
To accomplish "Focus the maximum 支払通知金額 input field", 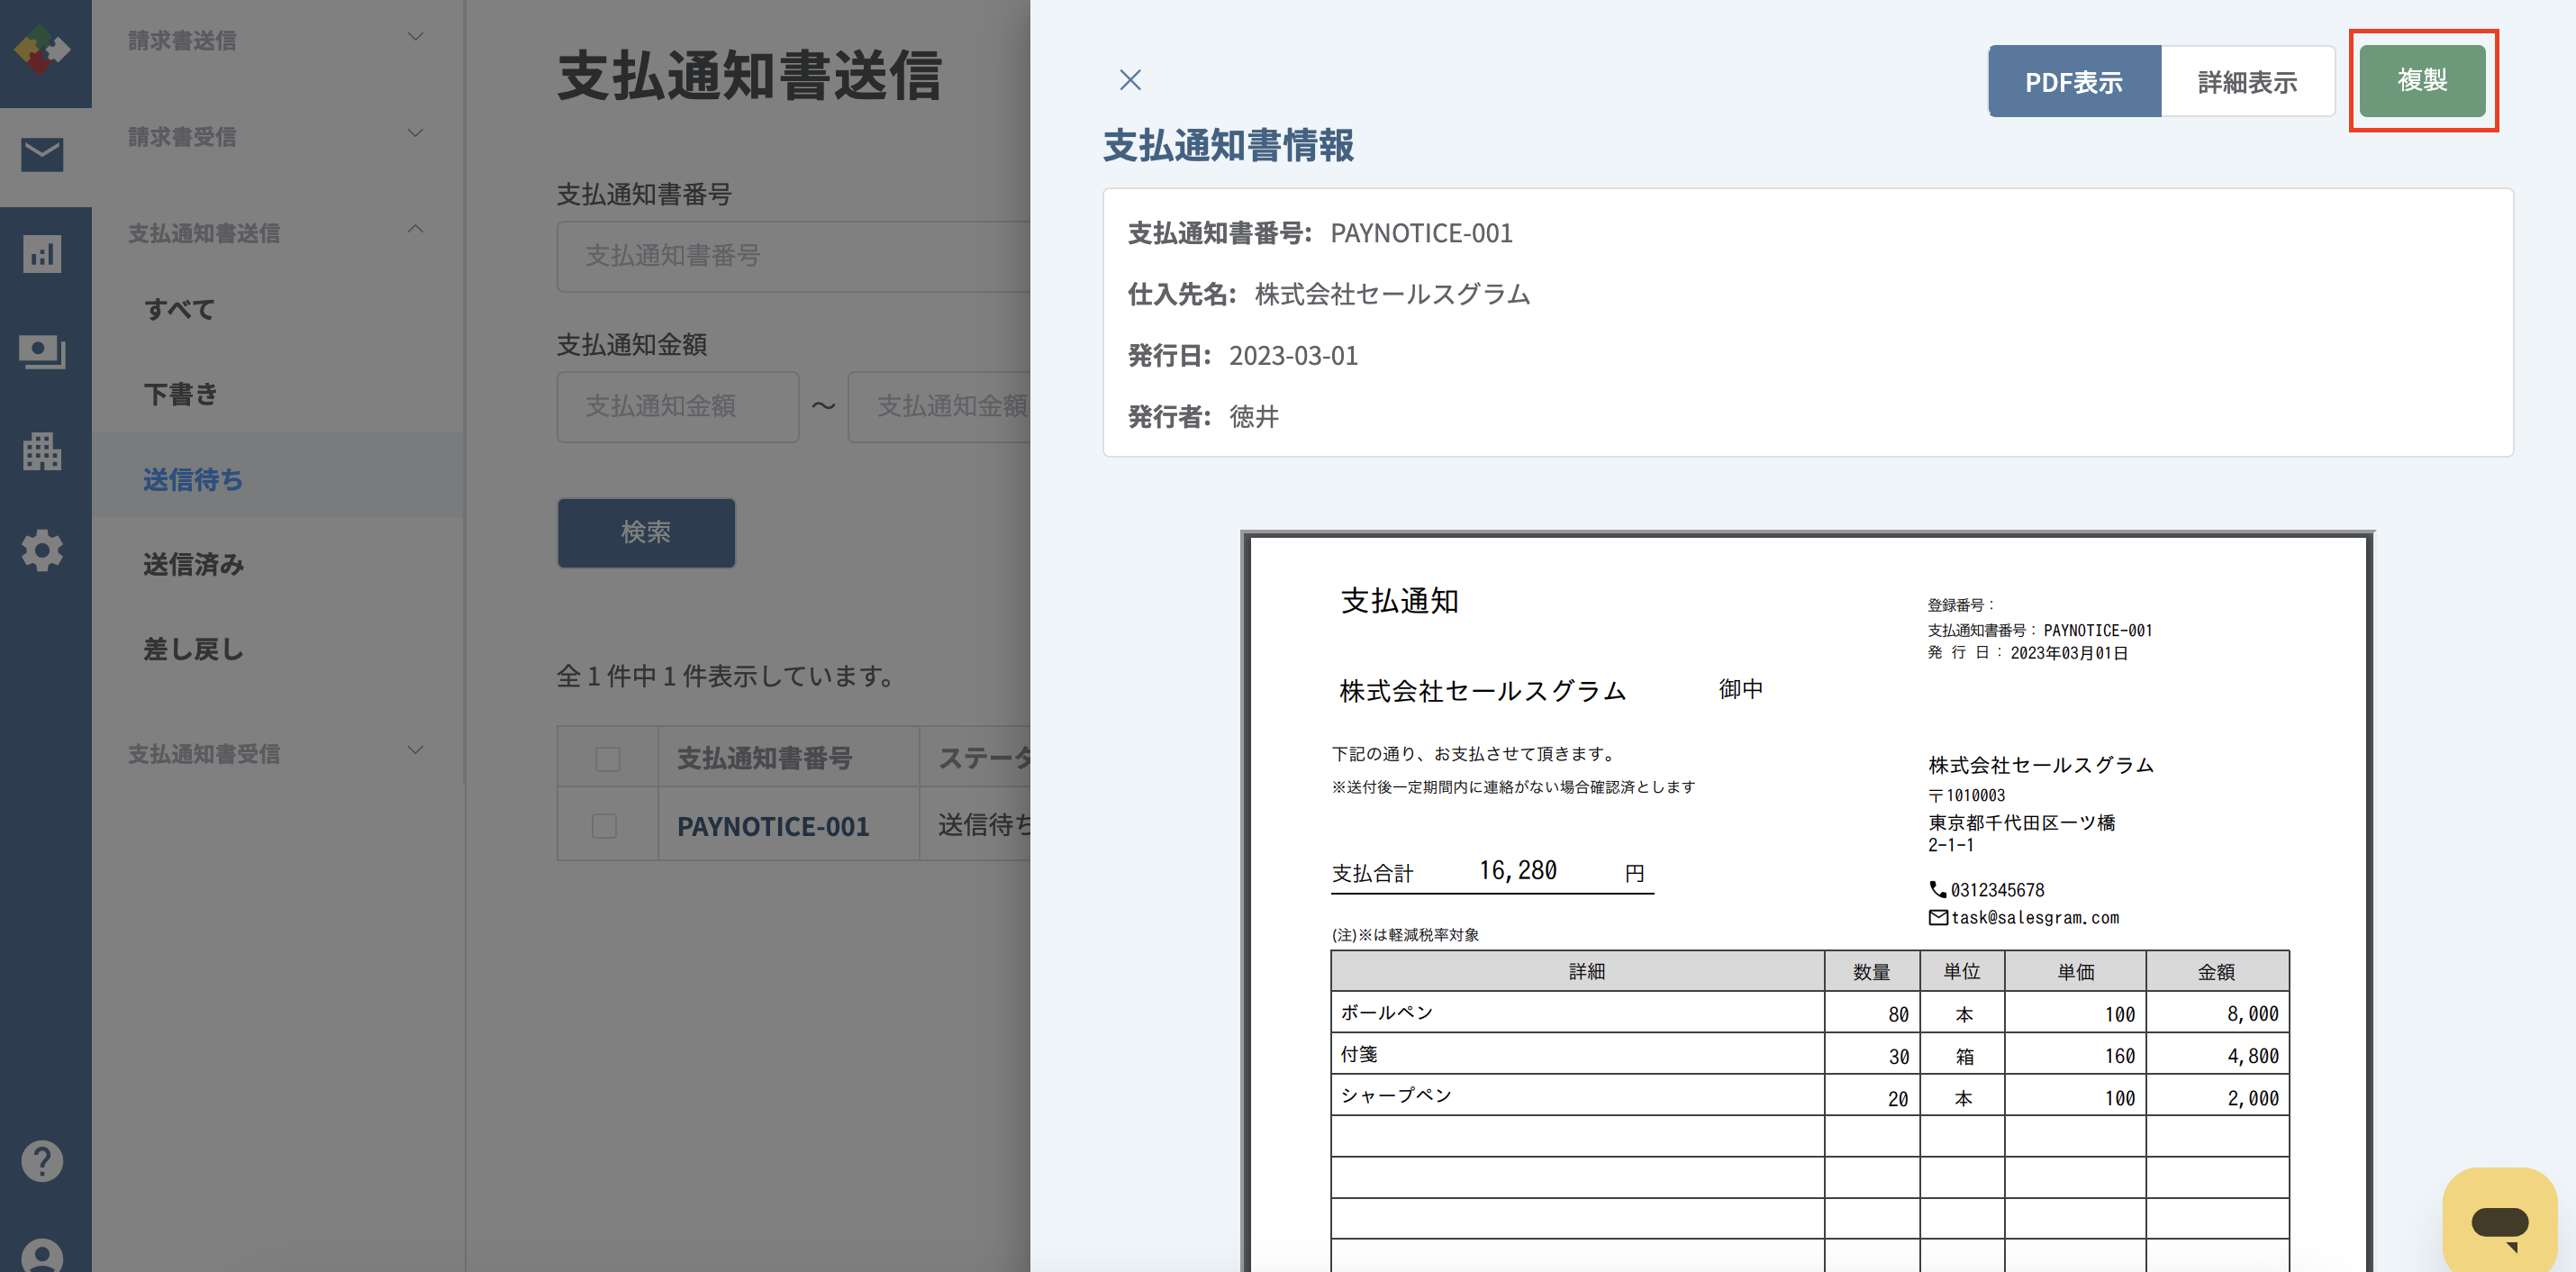I will 939,407.
